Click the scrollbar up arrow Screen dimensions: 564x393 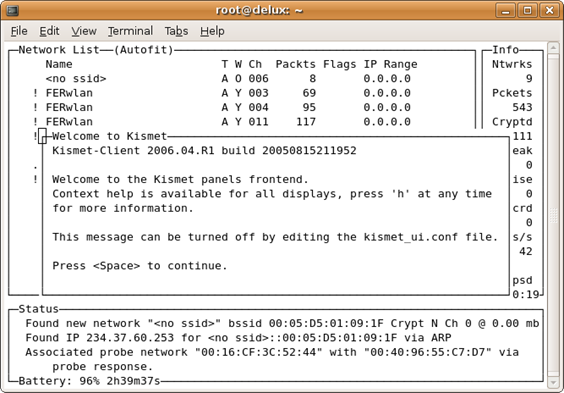click(x=553, y=47)
